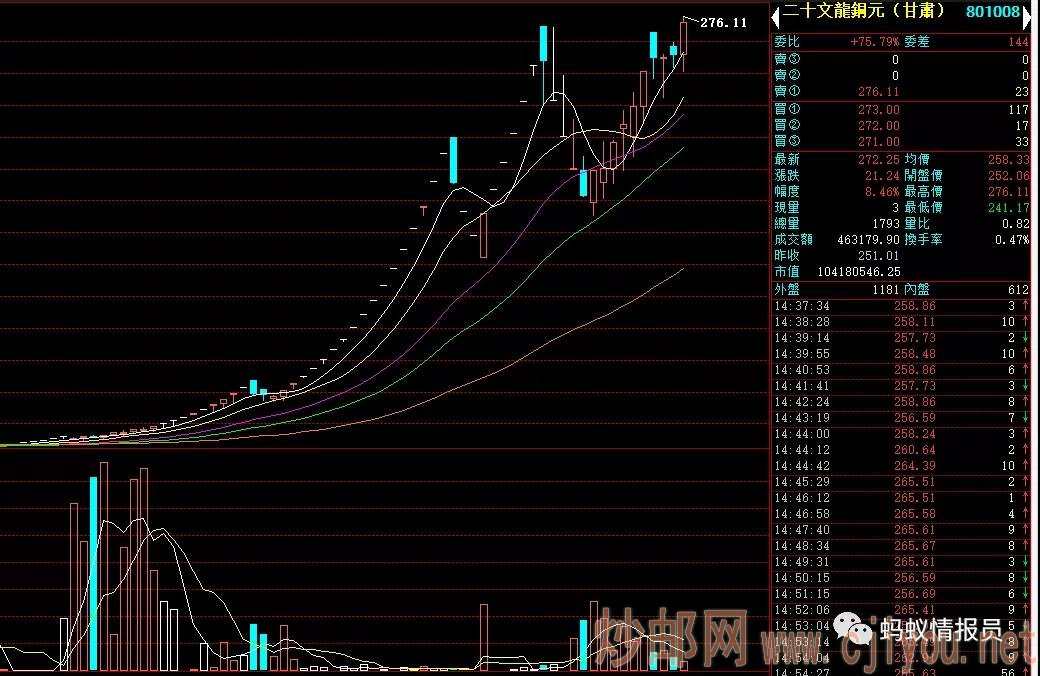Select the 14:46:12 trade record row
The width and height of the screenshot is (1040, 676).
click(900, 497)
